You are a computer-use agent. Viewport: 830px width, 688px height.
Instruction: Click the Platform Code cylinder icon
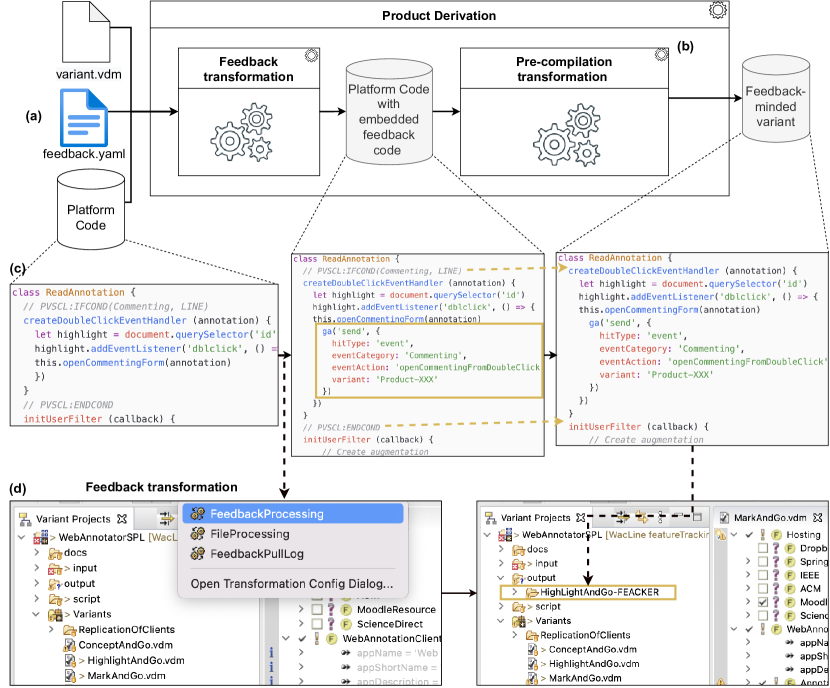91,209
